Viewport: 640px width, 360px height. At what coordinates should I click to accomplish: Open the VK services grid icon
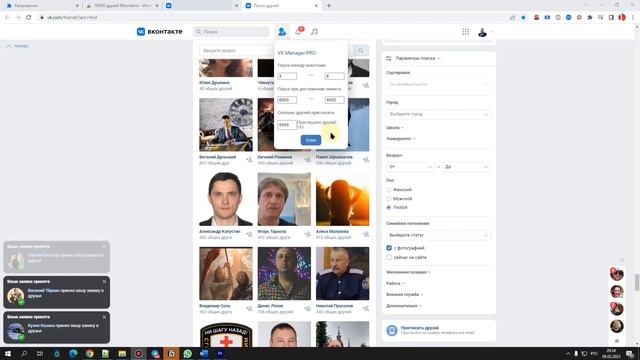[x=465, y=31]
